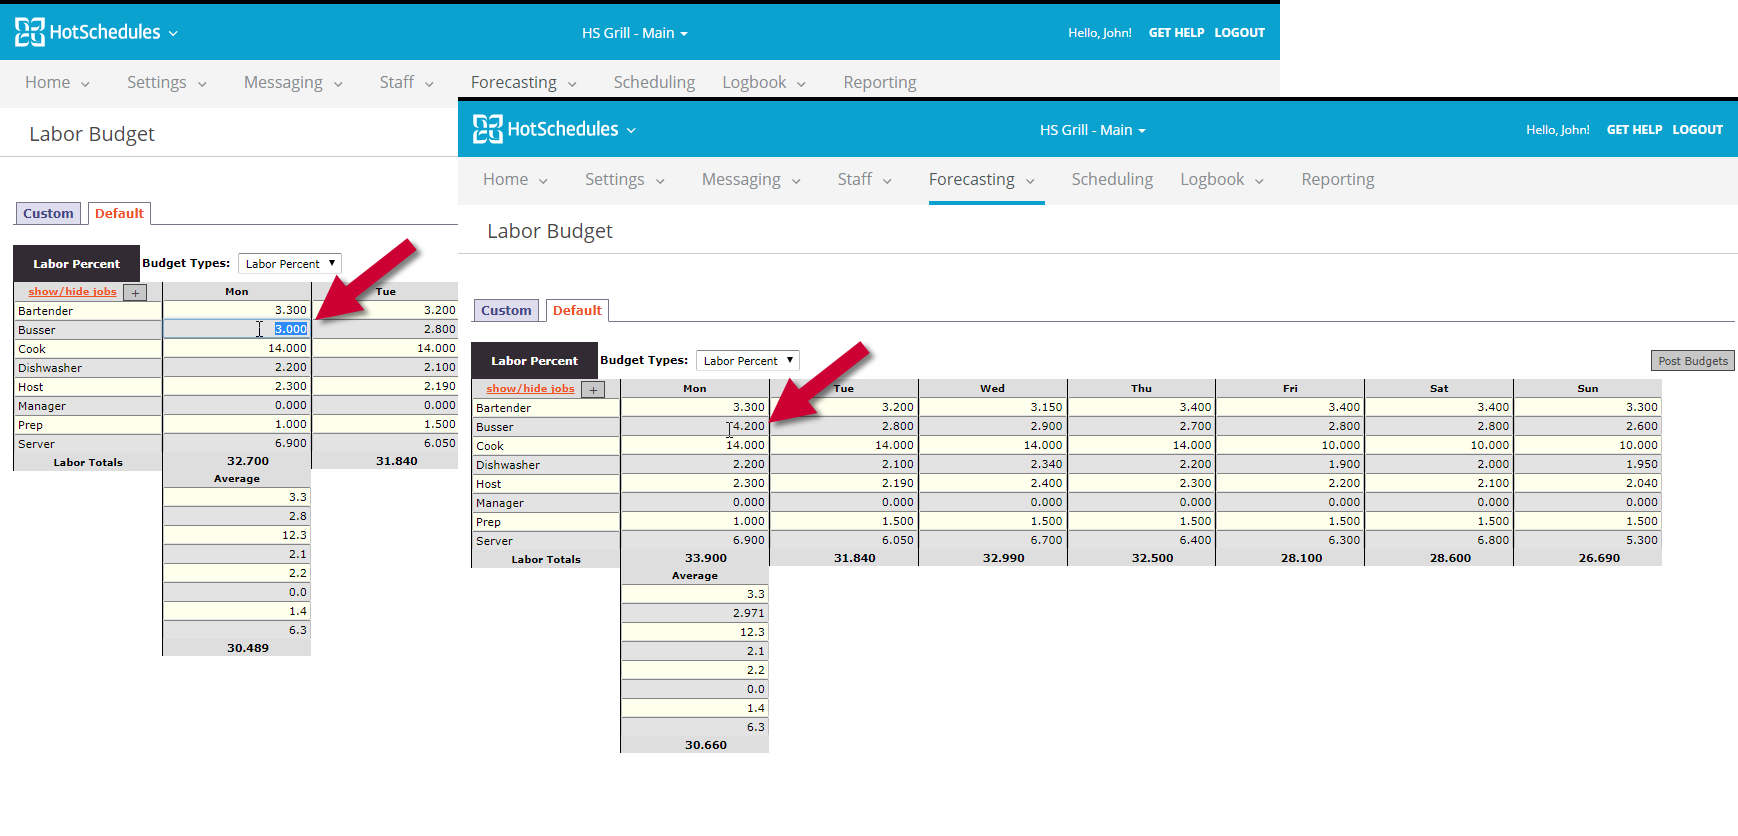
Task: Switch to the Custom tab in front window
Action: click(x=506, y=311)
